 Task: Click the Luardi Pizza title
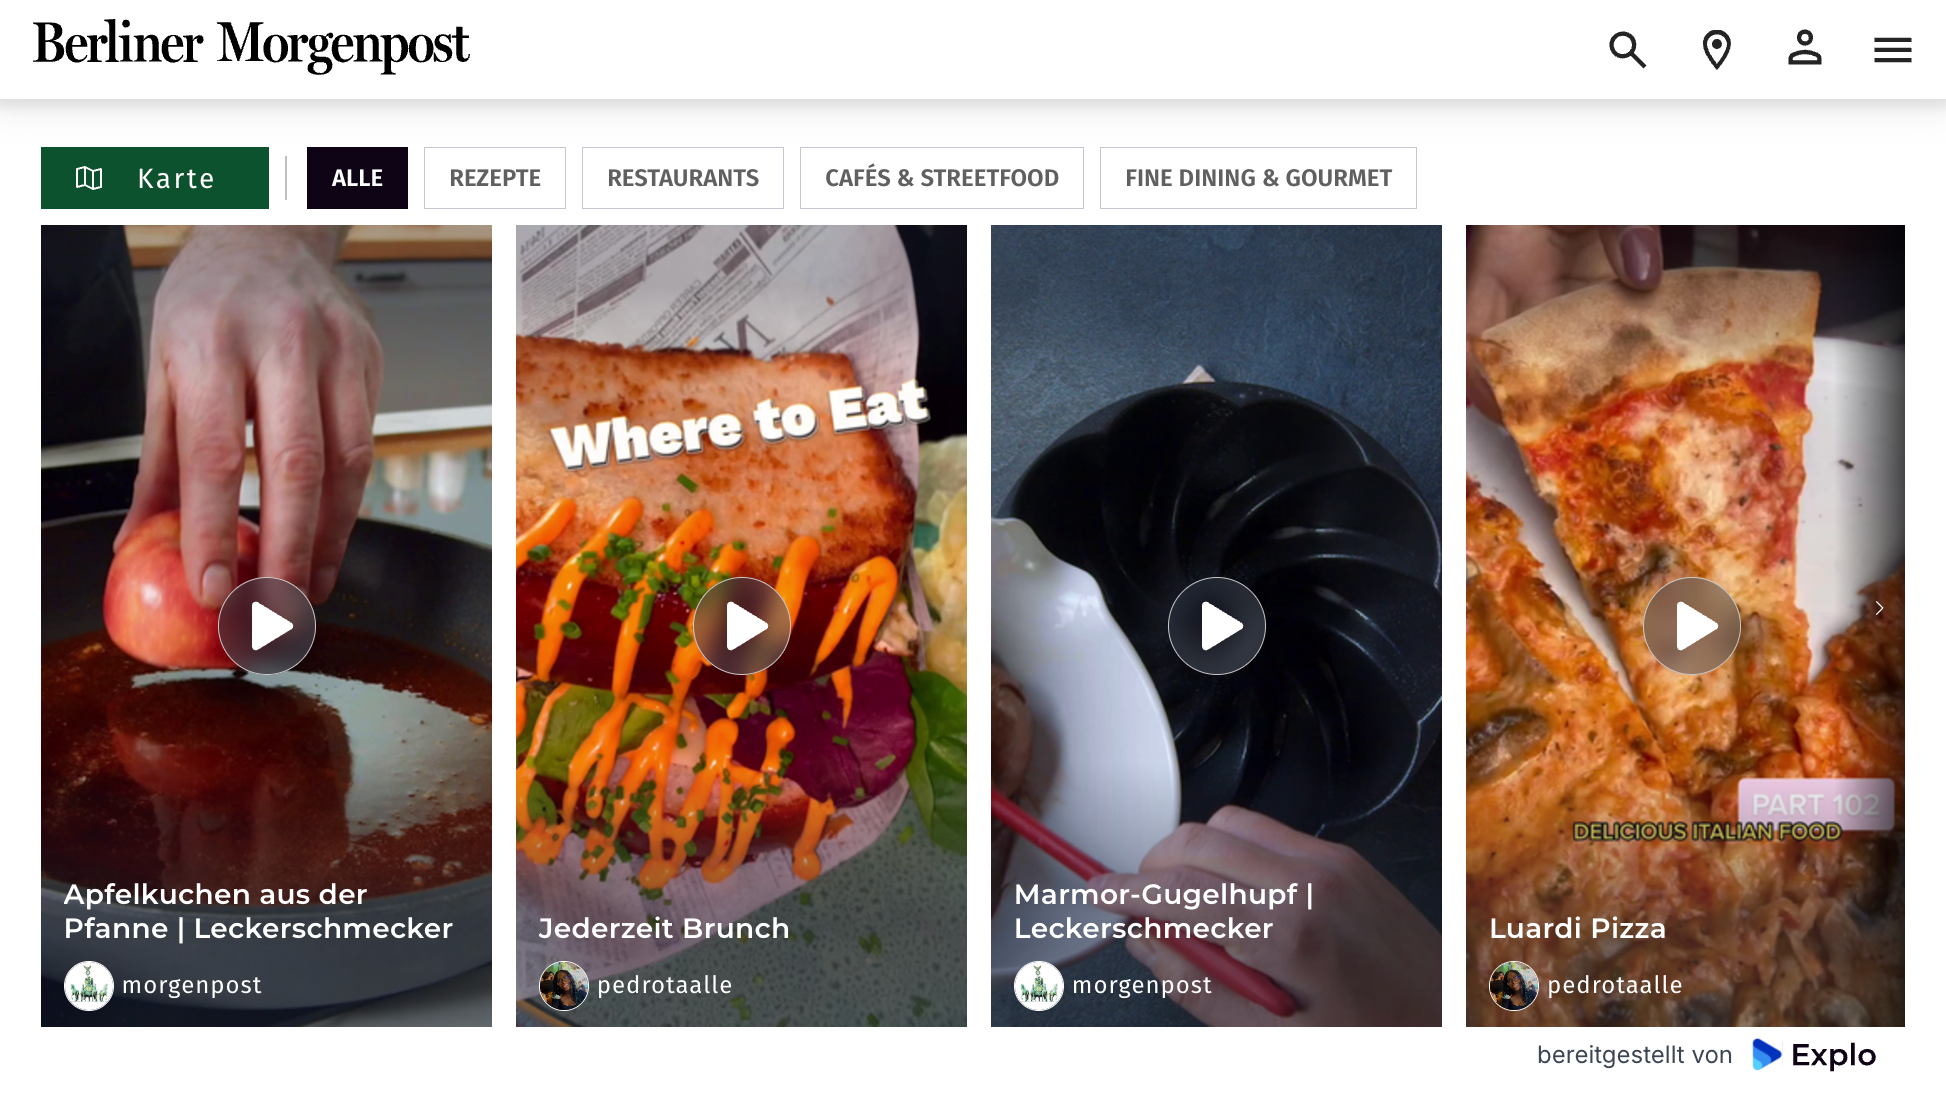coord(1577,928)
